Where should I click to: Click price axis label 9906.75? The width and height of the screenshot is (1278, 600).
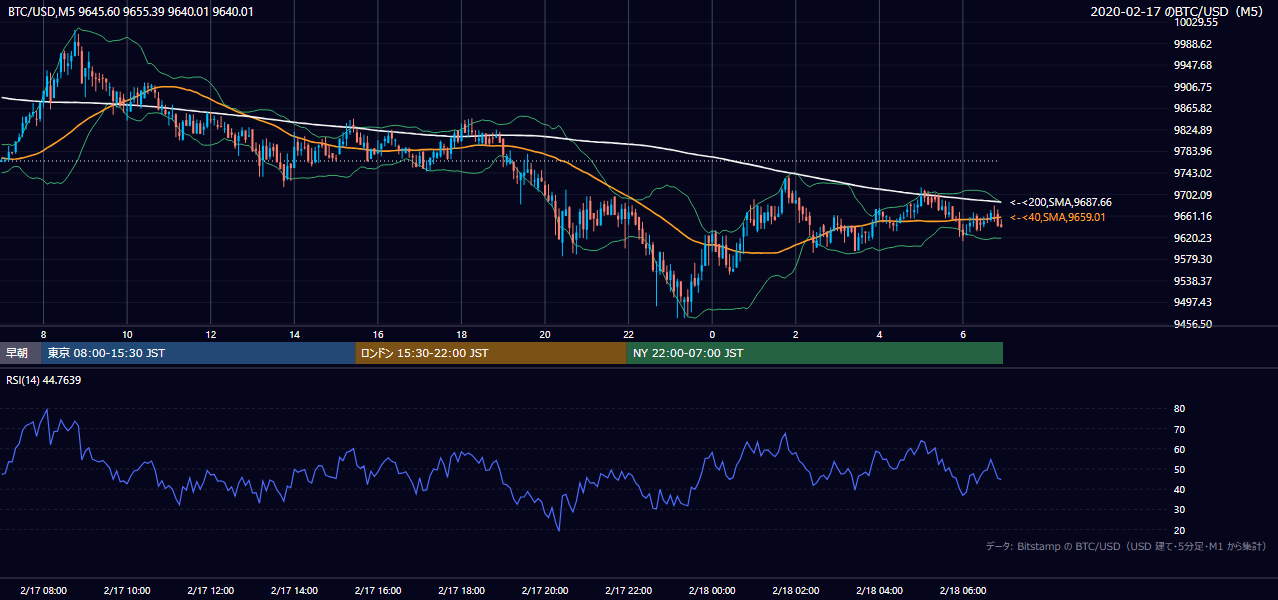1192,87
